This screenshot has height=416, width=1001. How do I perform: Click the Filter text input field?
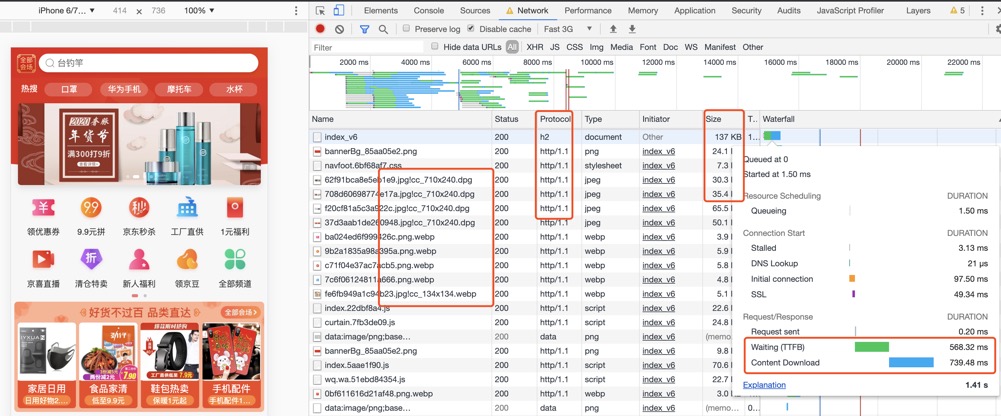click(x=365, y=47)
